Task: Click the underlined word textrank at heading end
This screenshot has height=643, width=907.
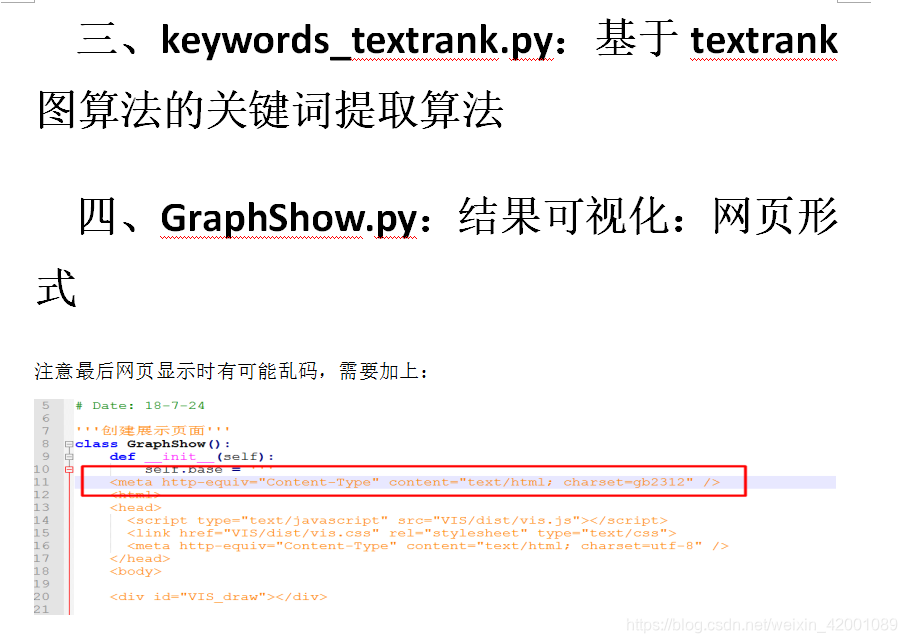Action: pos(764,40)
